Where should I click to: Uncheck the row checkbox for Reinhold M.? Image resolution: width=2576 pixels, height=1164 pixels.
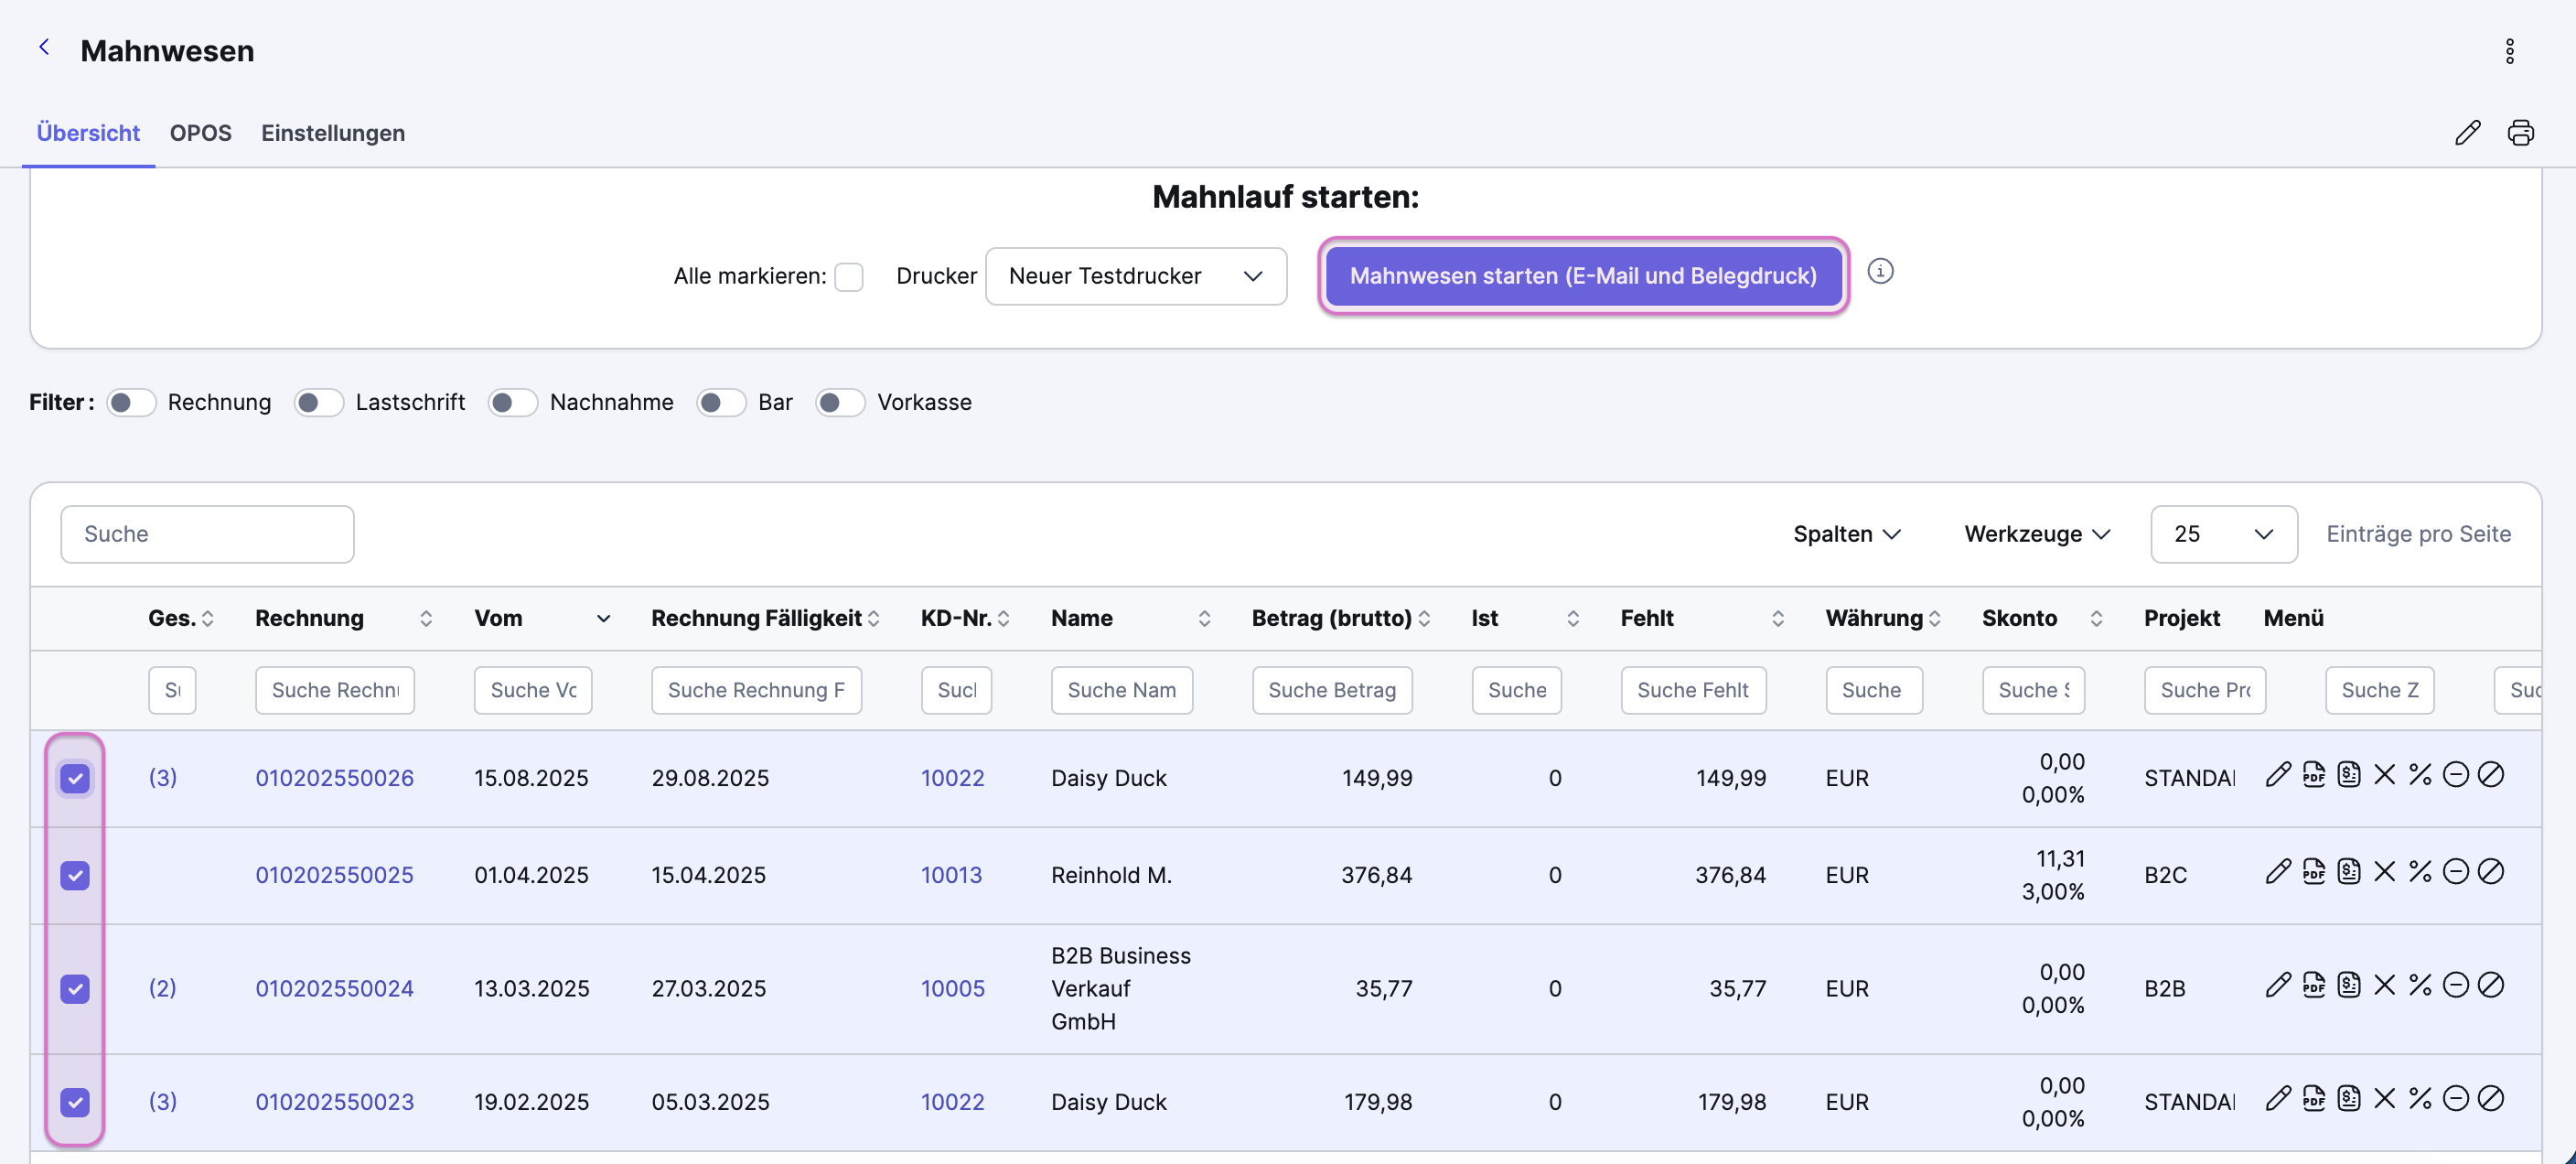(x=75, y=875)
